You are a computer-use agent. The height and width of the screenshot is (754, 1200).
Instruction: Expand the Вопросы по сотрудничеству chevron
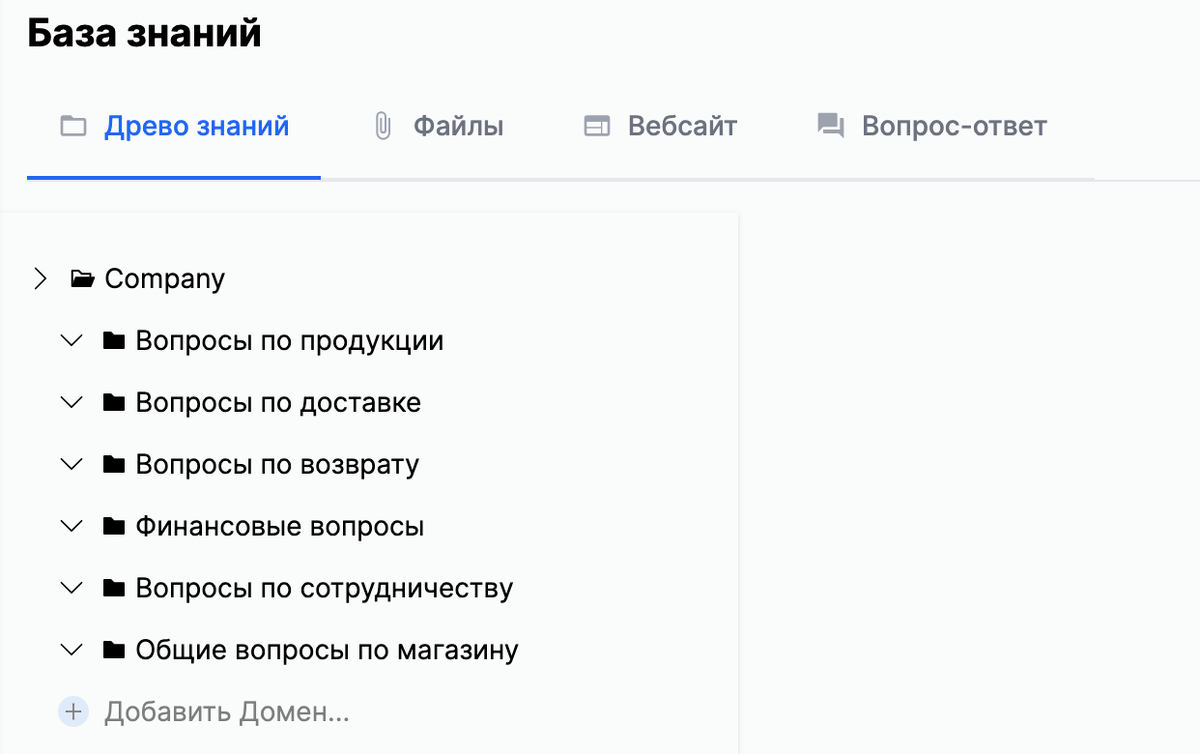click(71, 589)
